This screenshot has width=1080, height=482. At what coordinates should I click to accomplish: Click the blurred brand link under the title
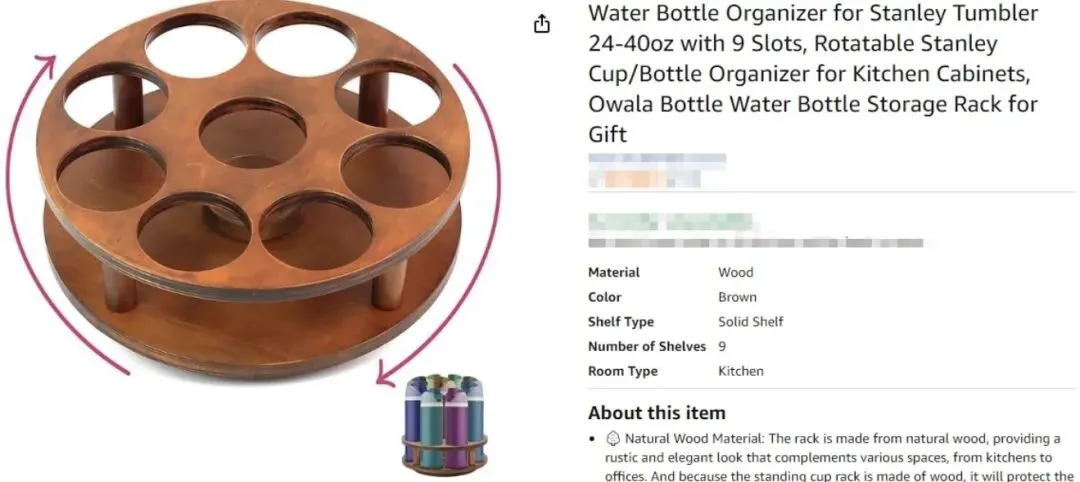(657, 161)
